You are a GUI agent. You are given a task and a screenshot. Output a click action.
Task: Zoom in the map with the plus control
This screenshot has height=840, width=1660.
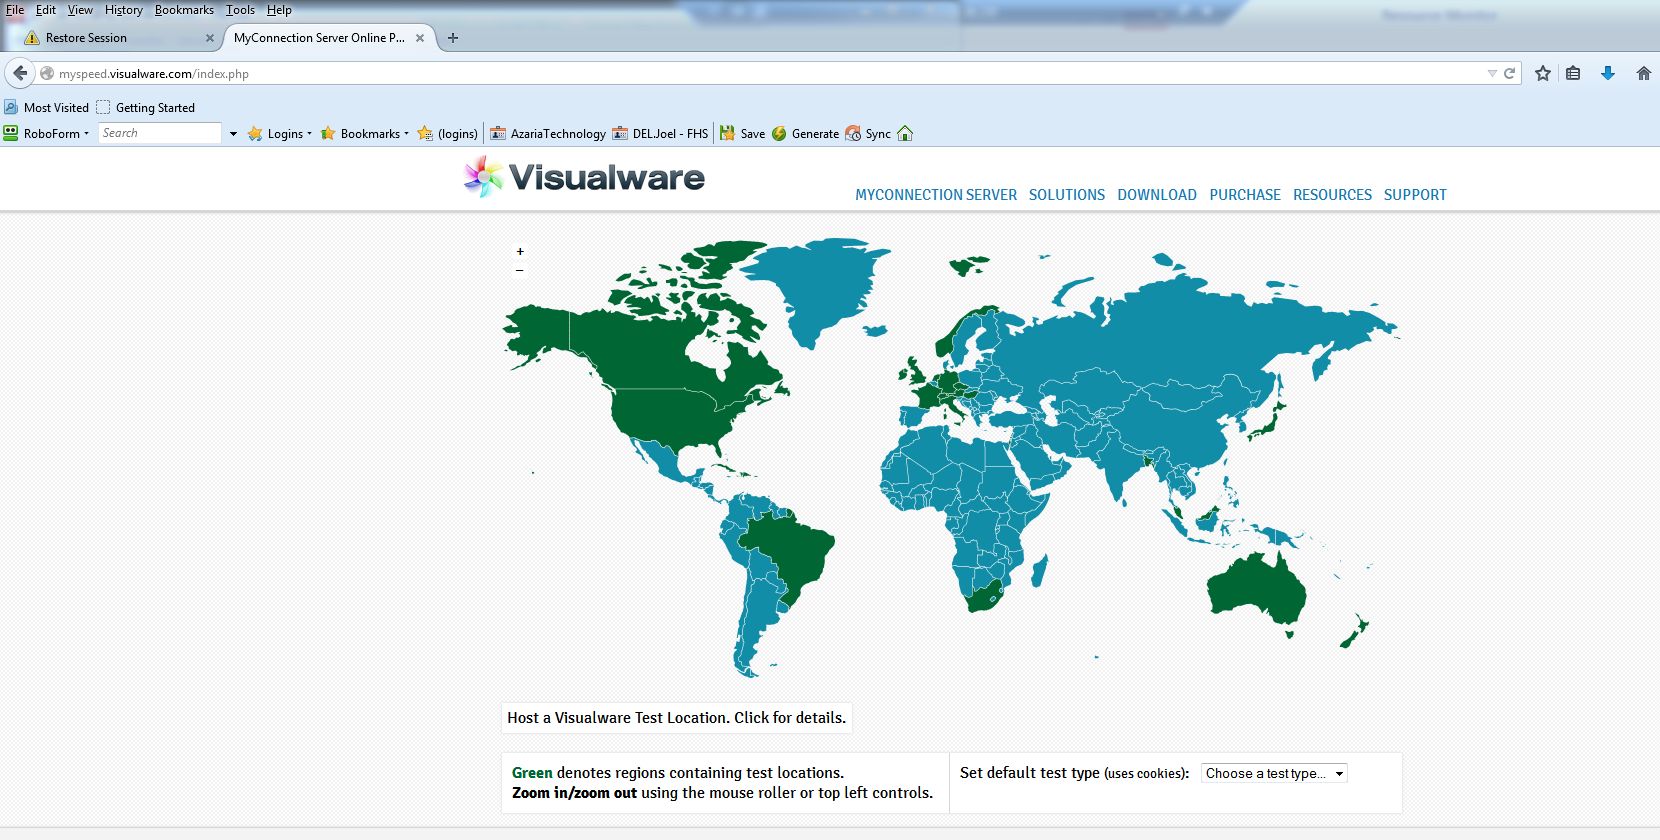[520, 251]
